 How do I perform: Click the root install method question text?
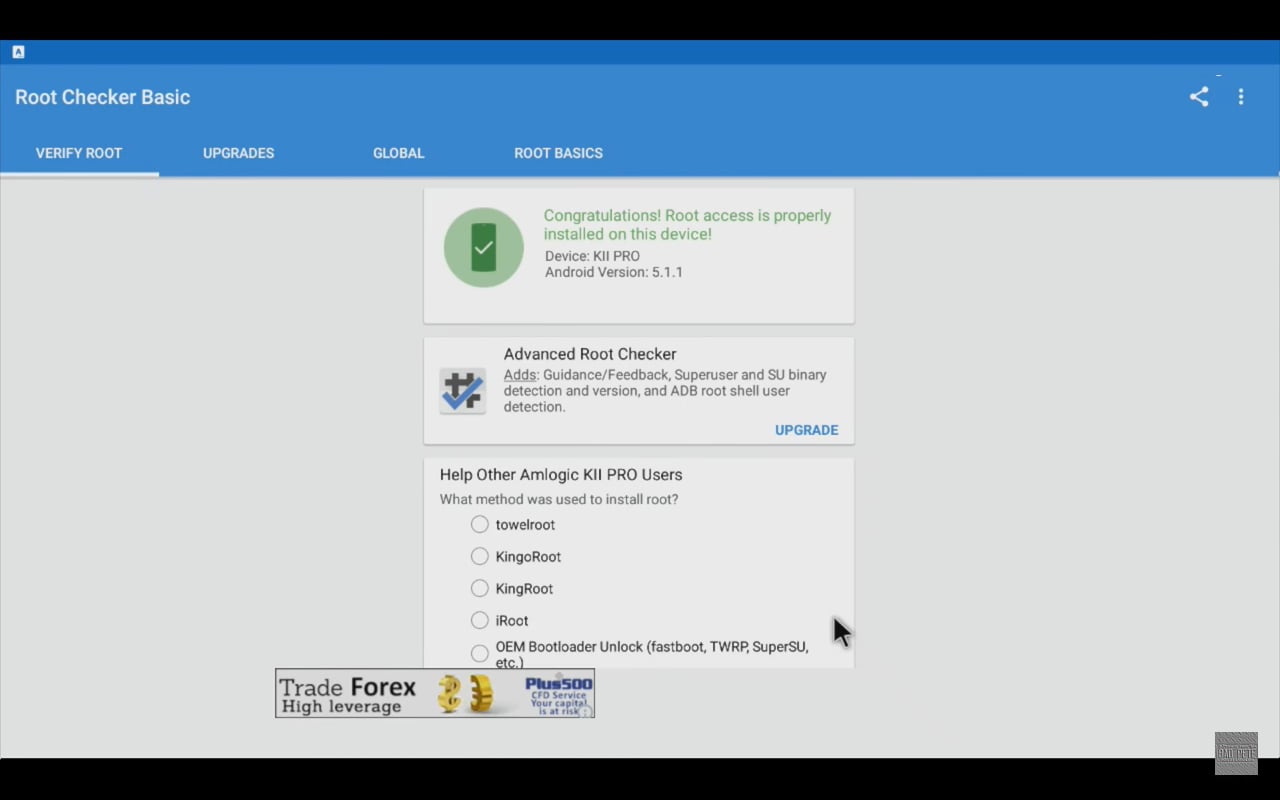[559, 499]
